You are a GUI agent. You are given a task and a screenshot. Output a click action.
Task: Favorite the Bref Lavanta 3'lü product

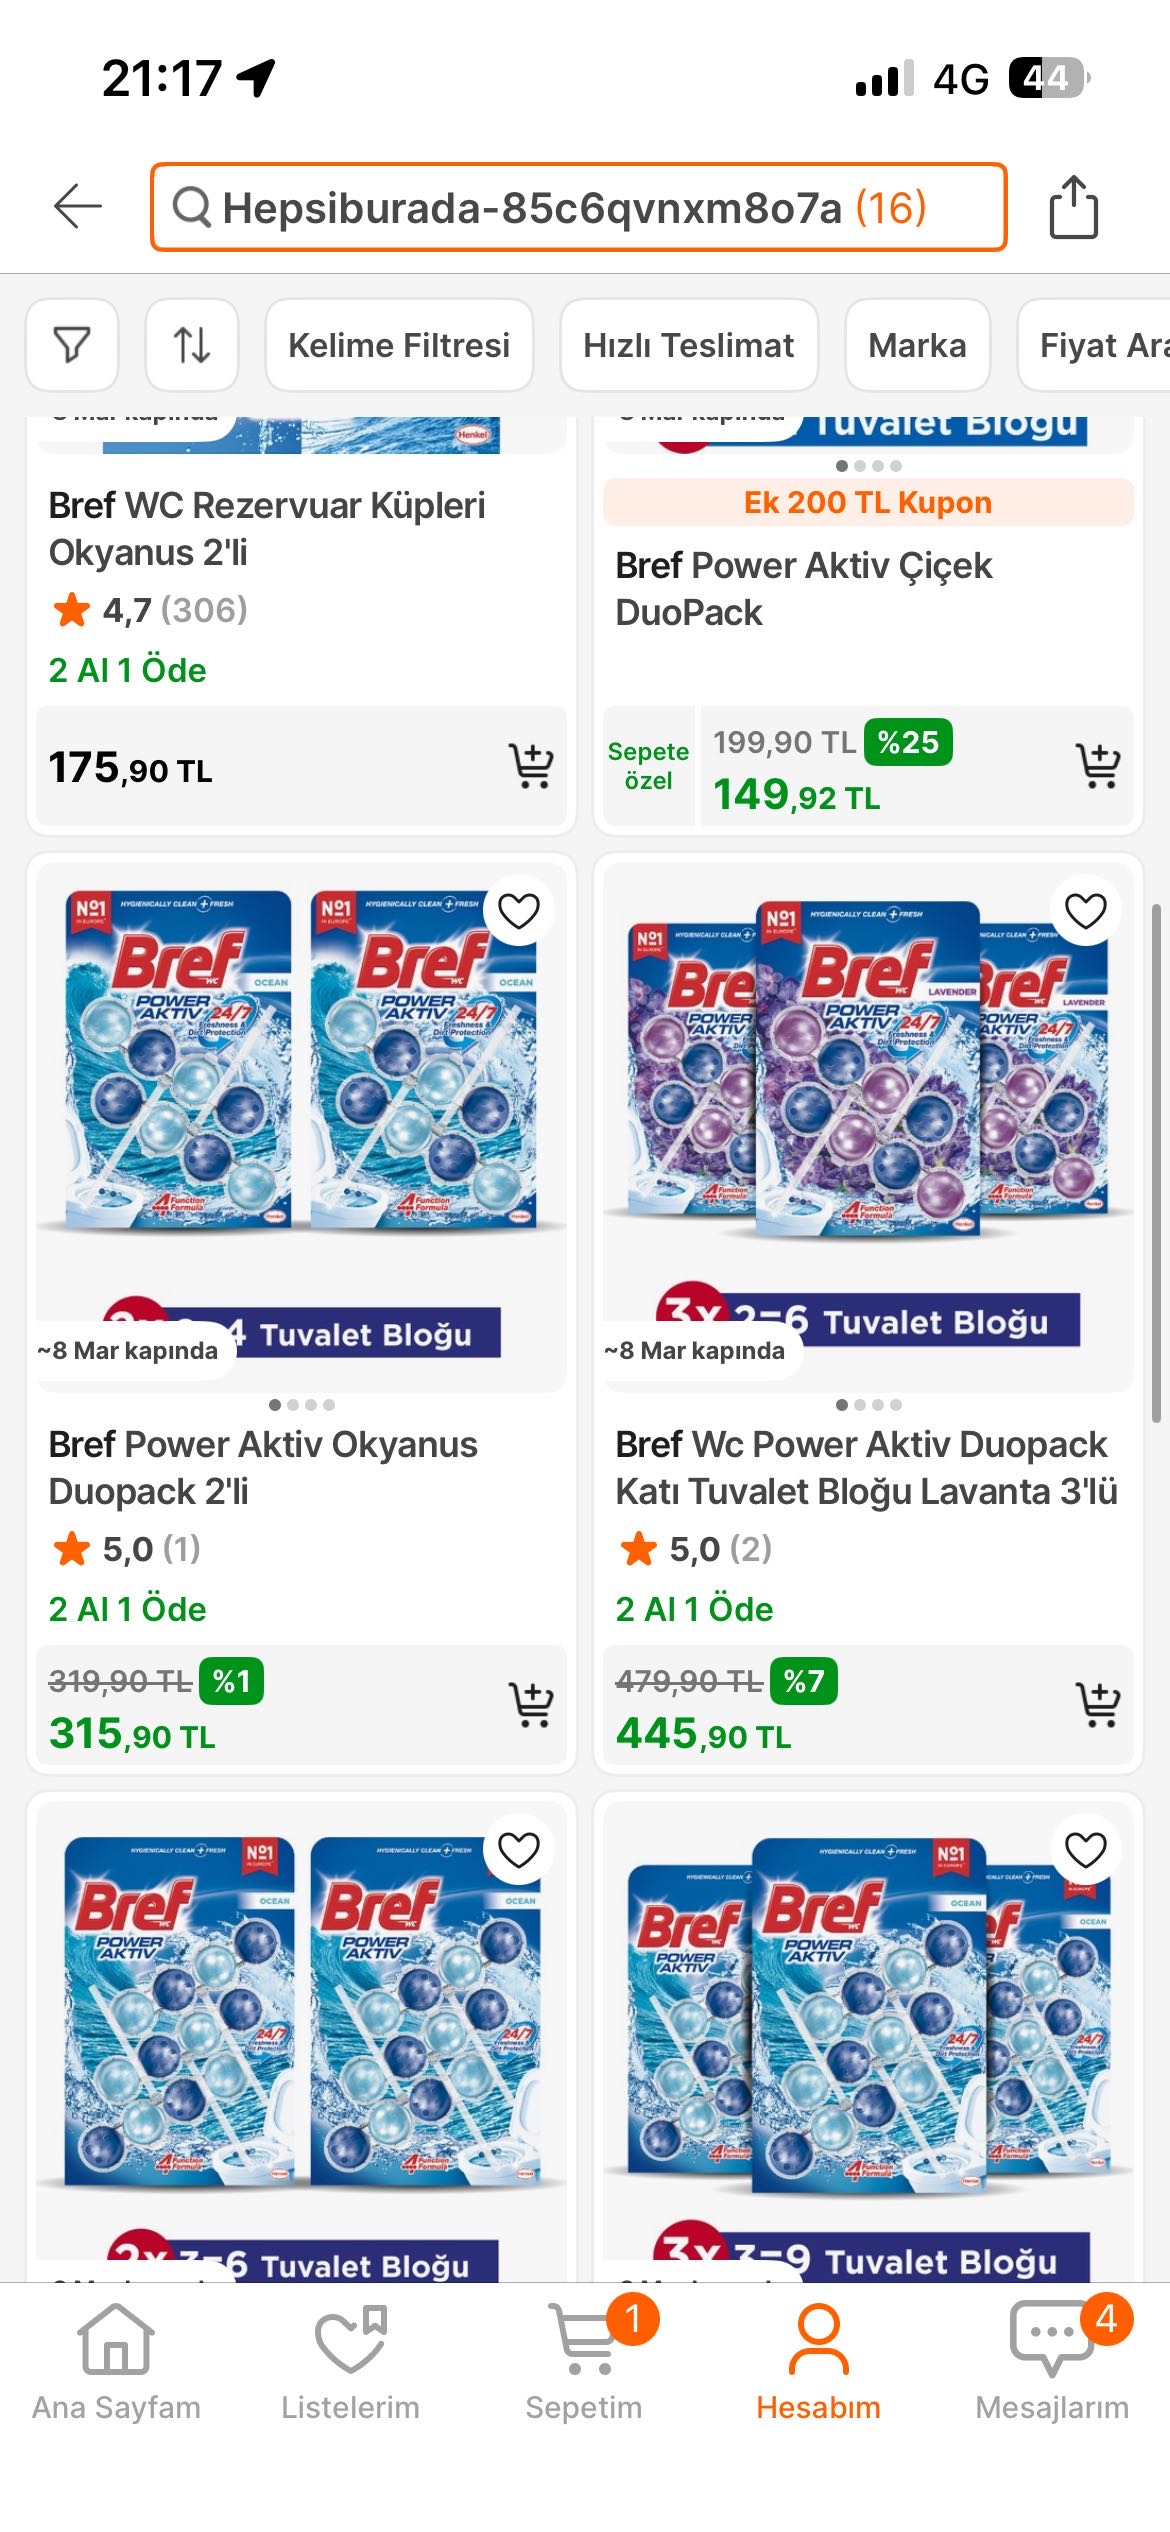tap(1085, 911)
